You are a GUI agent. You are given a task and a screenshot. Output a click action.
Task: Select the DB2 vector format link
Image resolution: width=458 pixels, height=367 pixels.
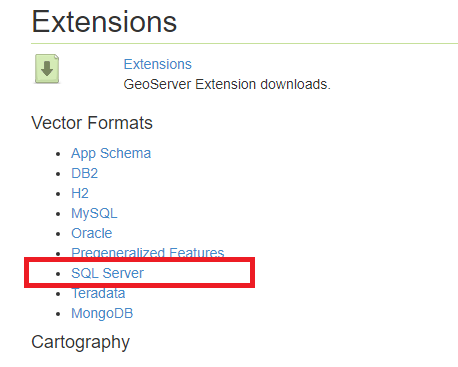[x=85, y=173]
